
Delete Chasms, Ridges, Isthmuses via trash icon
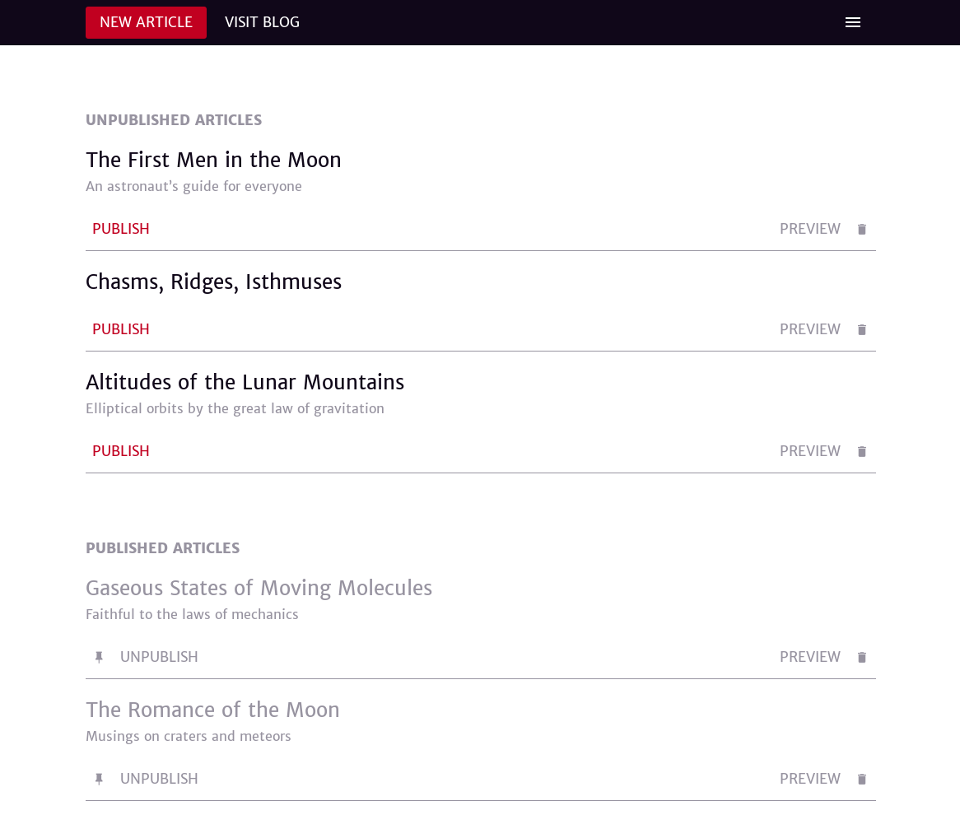pyautogui.click(x=861, y=329)
